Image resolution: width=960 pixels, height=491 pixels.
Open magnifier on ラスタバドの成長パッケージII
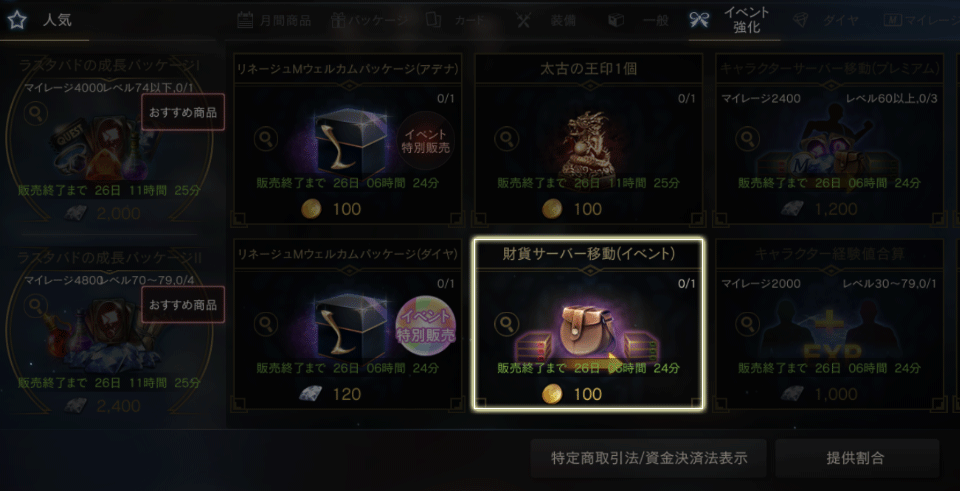click(37, 307)
